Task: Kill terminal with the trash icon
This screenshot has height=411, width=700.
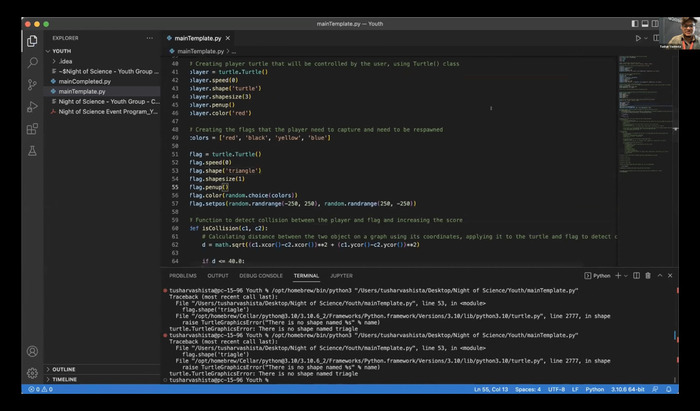Action: (648, 275)
